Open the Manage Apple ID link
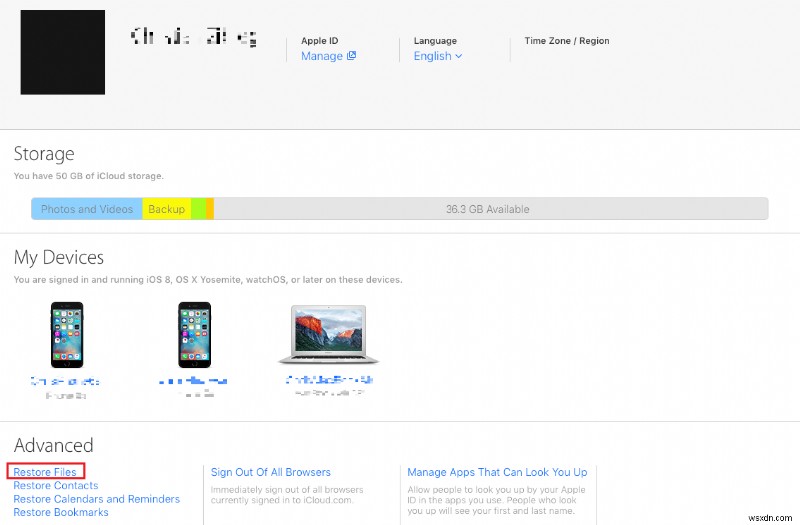 [321, 56]
